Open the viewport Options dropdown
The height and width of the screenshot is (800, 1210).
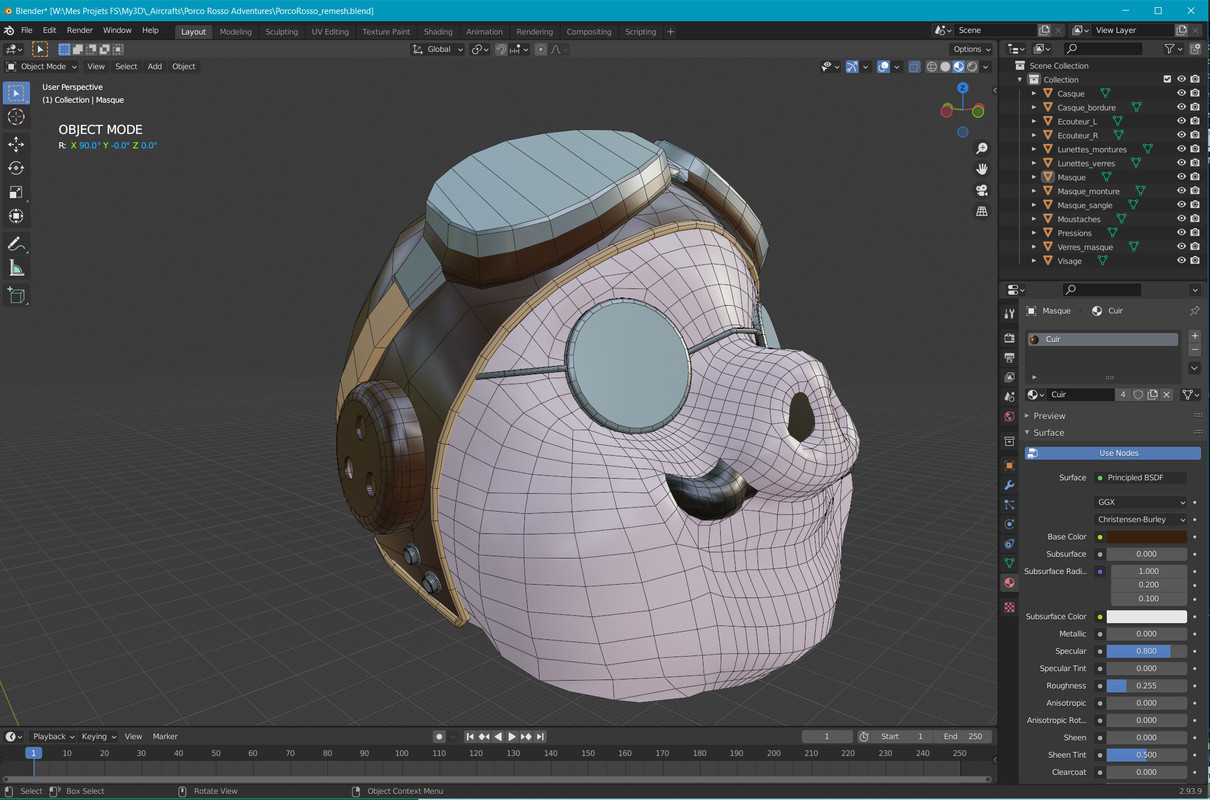pyautogui.click(x=971, y=49)
